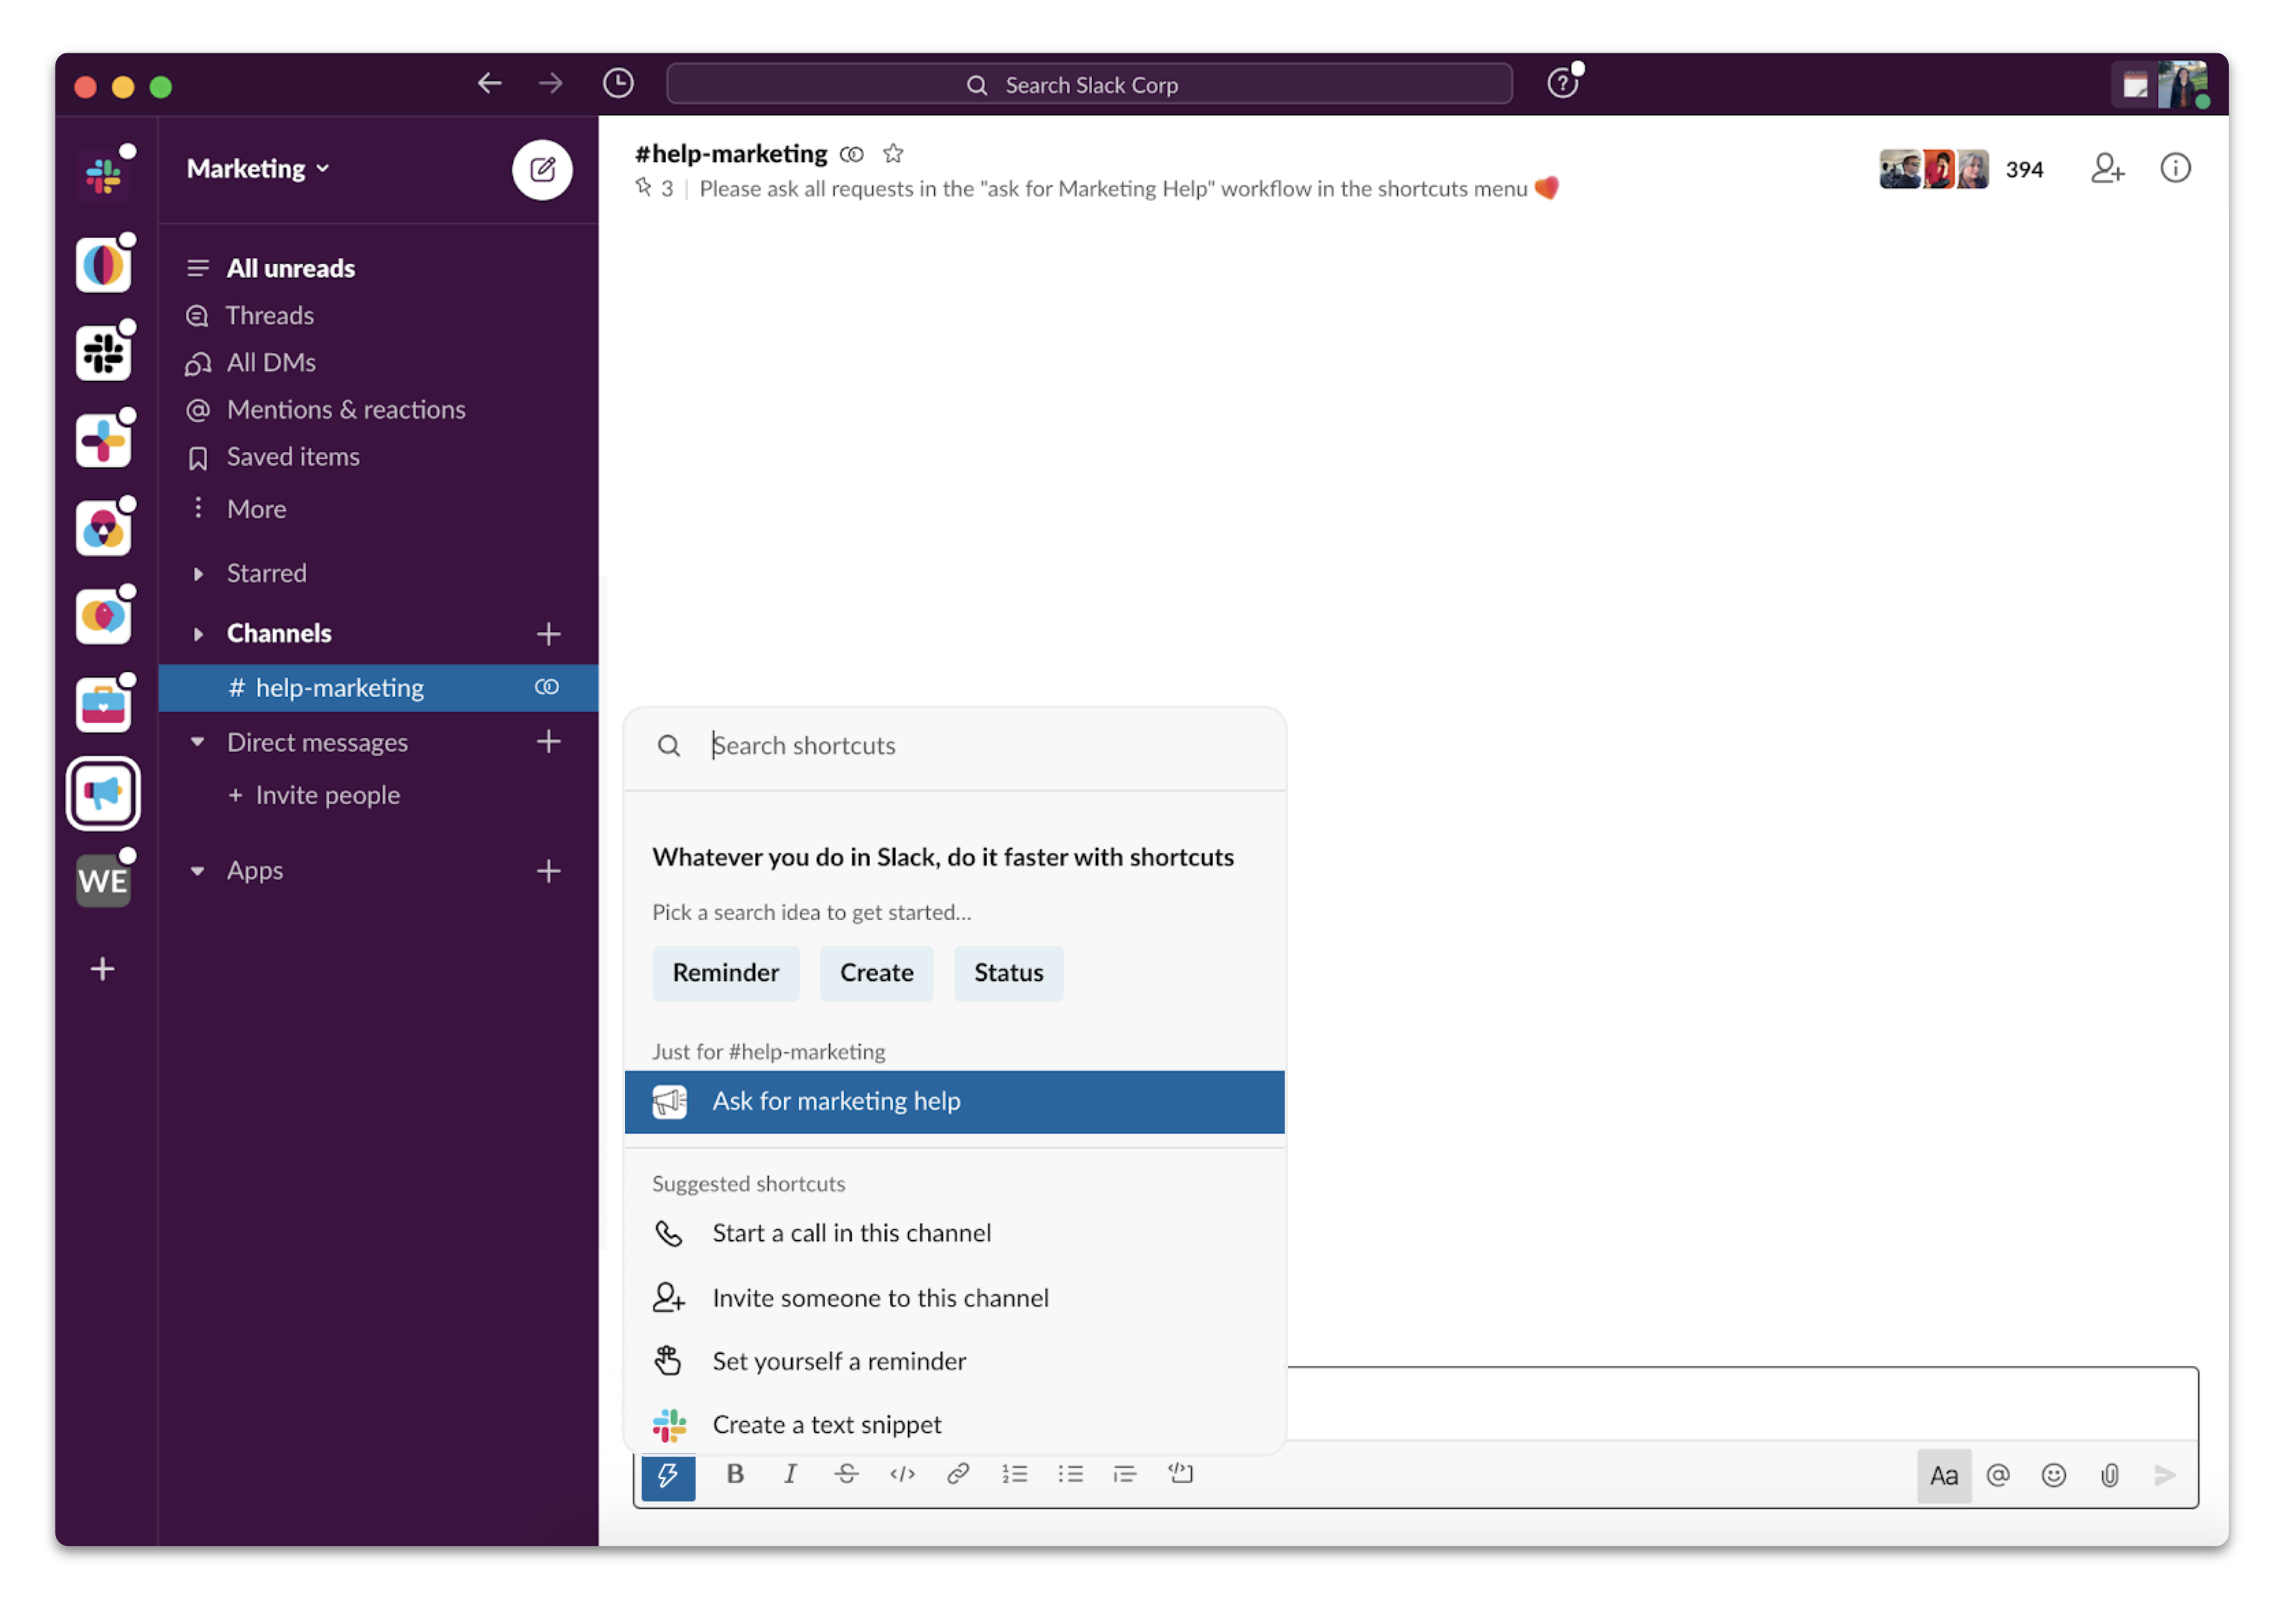2292x1610 pixels.
Task: Open the Marketing workspace dropdown
Action: click(x=258, y=169)
